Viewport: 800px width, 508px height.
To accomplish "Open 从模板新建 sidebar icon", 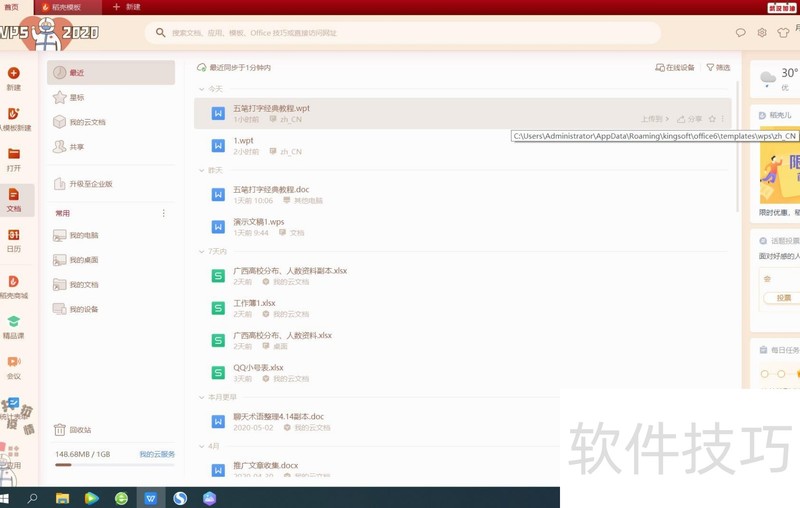I will tap(14, 114).
